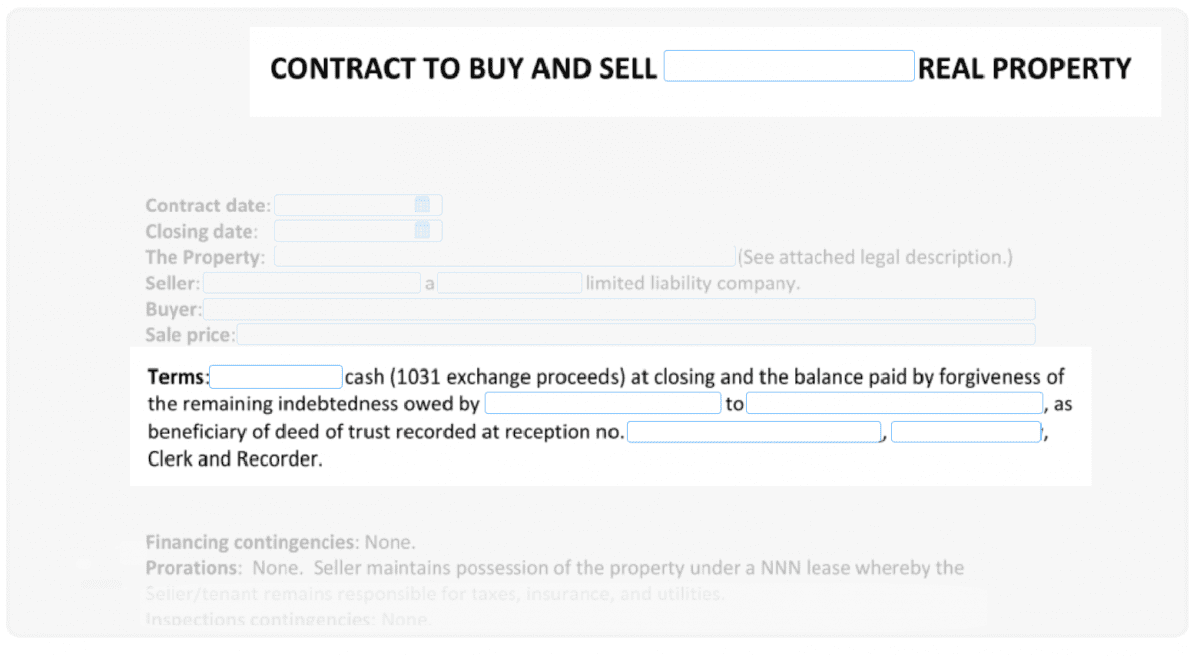
Task: Select the Sale price field
Action: (635, 335)
